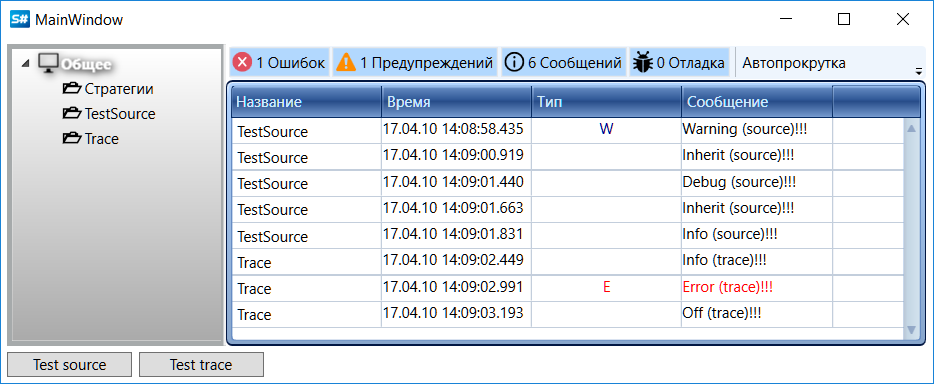Select the Off (trace)!!! message

(722, 313)
